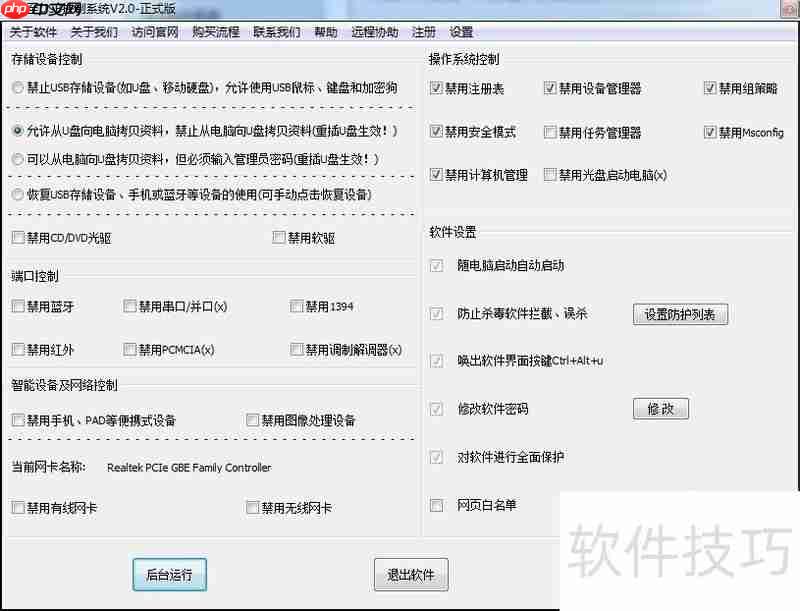Open the 设置 menu
800x611 pixels.
click(x=460, y=31)
